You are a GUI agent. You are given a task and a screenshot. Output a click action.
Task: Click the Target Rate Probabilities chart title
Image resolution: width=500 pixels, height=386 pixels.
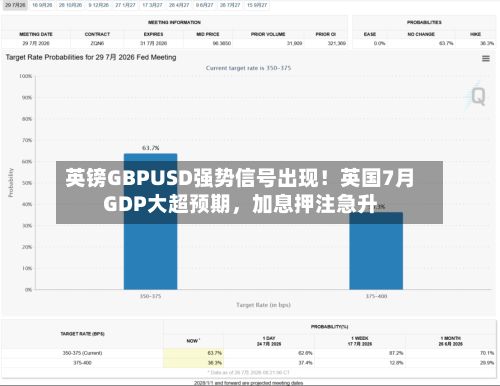[91, 57]
